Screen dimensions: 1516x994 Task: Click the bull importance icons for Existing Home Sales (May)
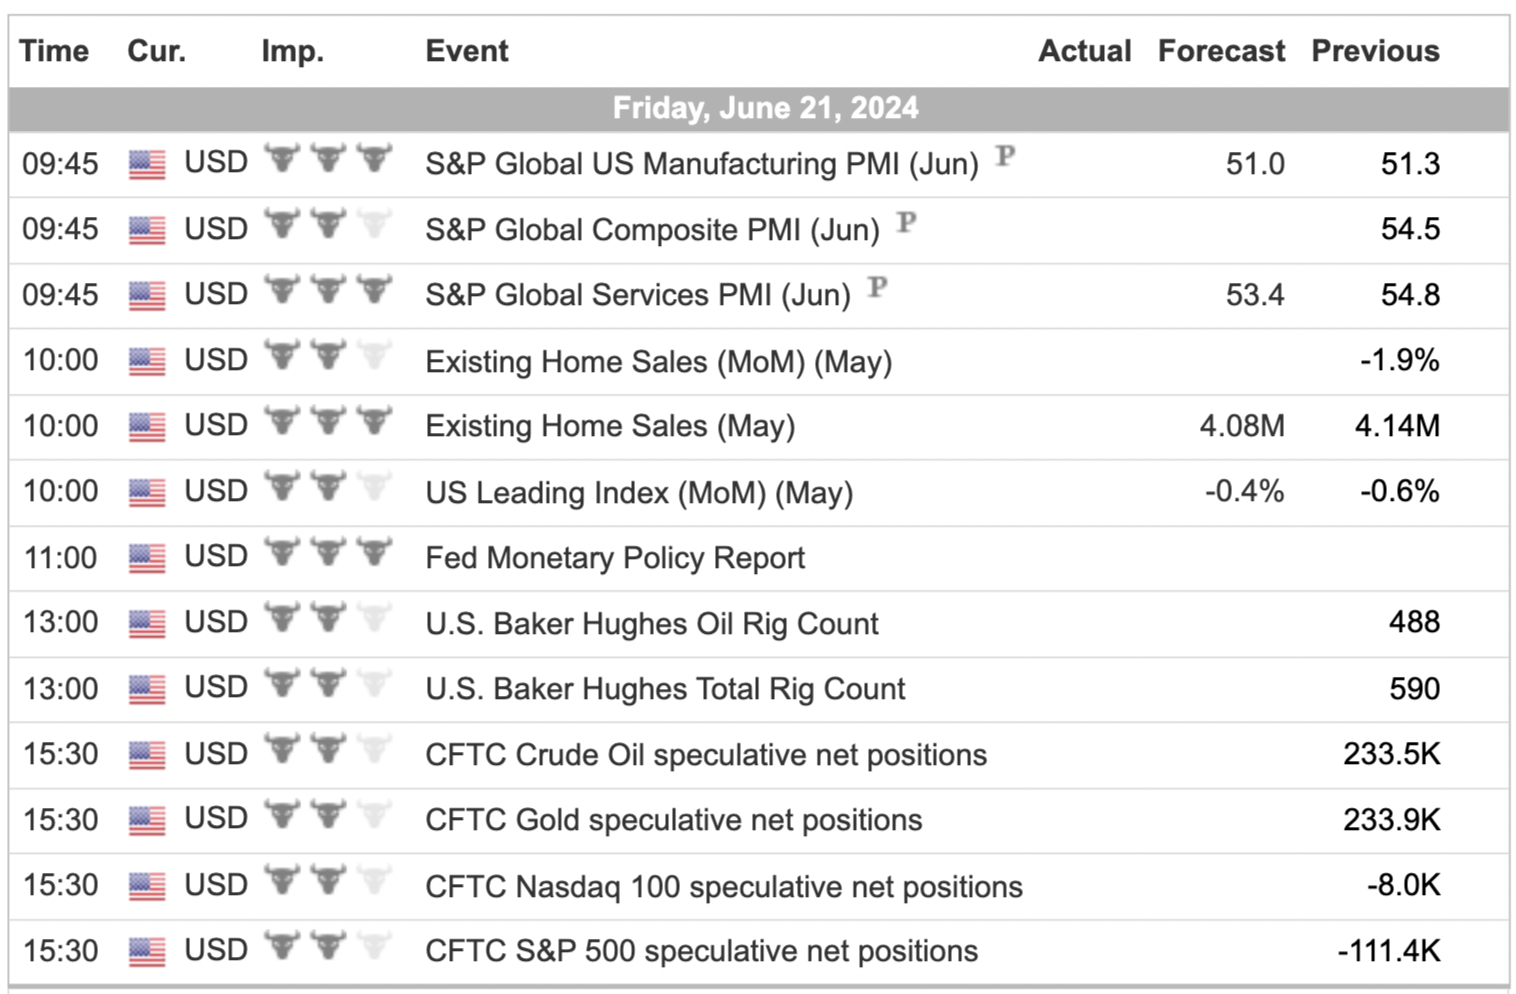[x=328, y=423]
